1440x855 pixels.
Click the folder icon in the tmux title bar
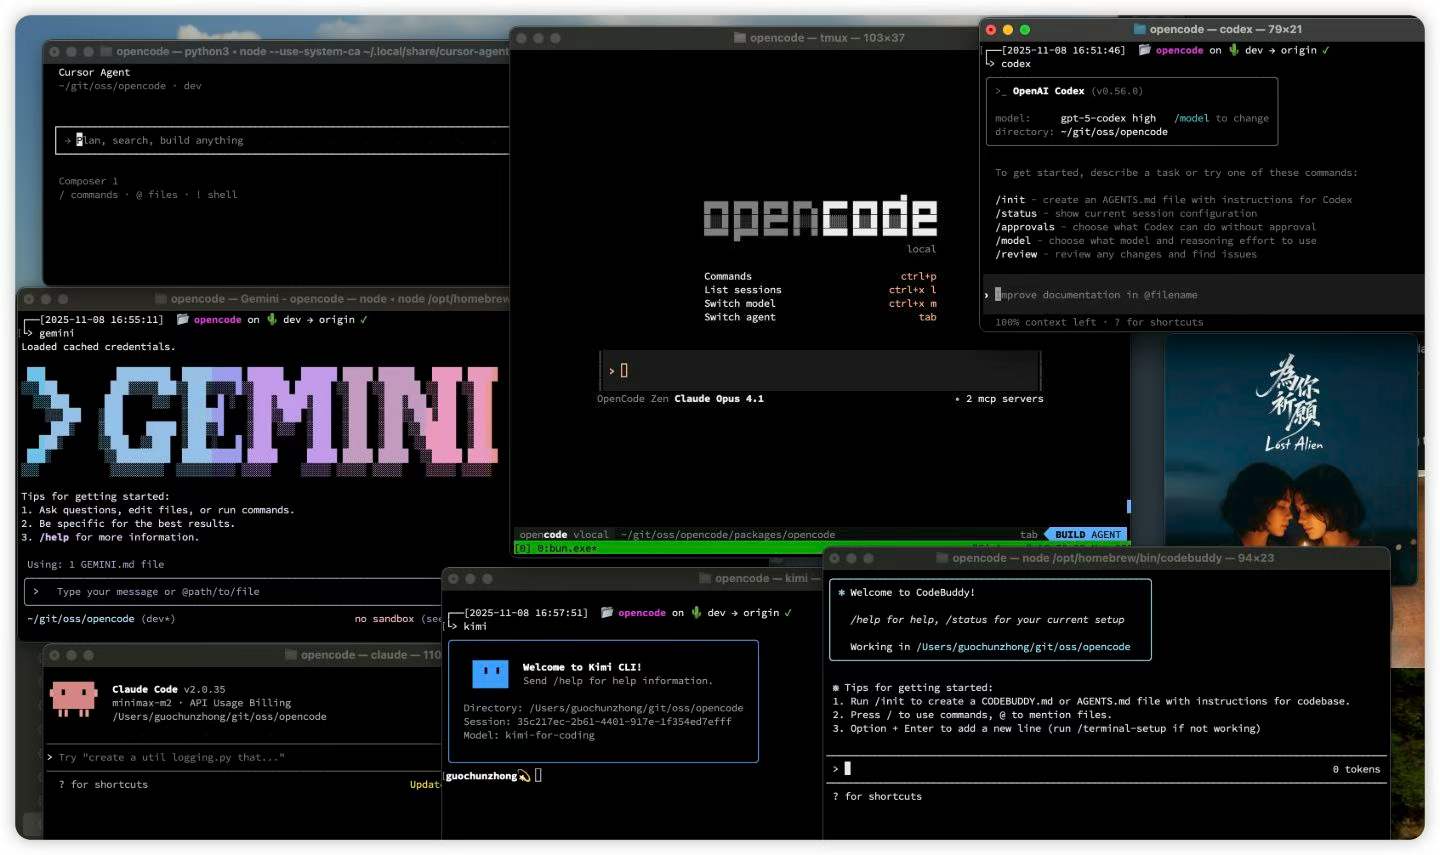click(740, 38)
